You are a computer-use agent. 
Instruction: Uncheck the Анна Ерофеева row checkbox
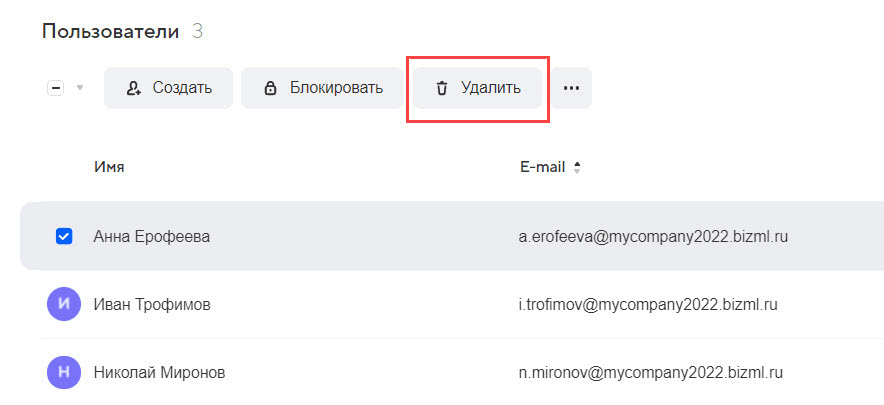[63, 236]
